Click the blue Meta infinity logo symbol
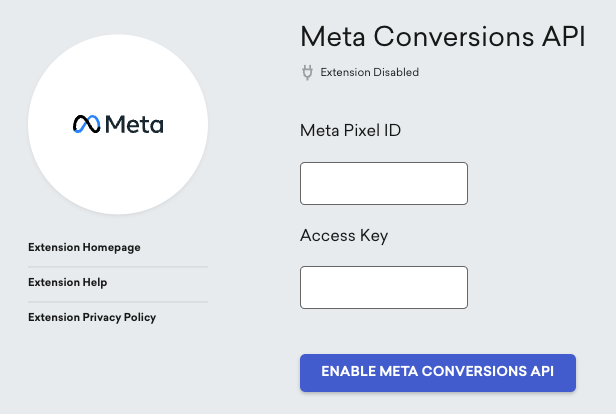 click(87, 125)
